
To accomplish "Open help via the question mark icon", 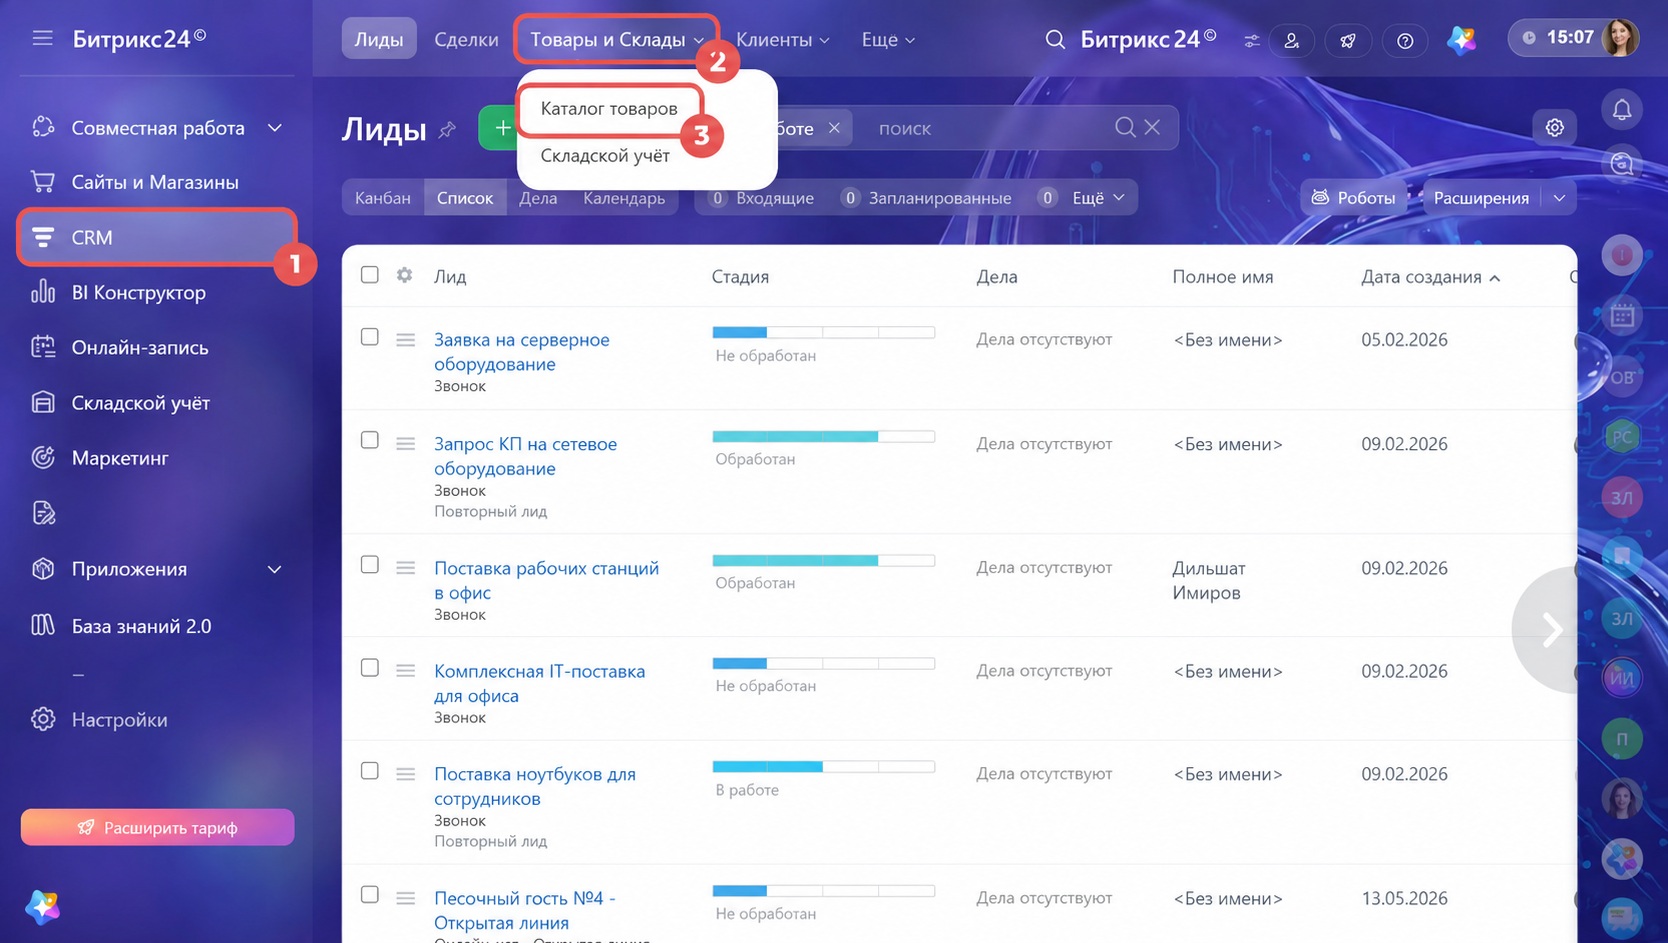I will 1405,41.
